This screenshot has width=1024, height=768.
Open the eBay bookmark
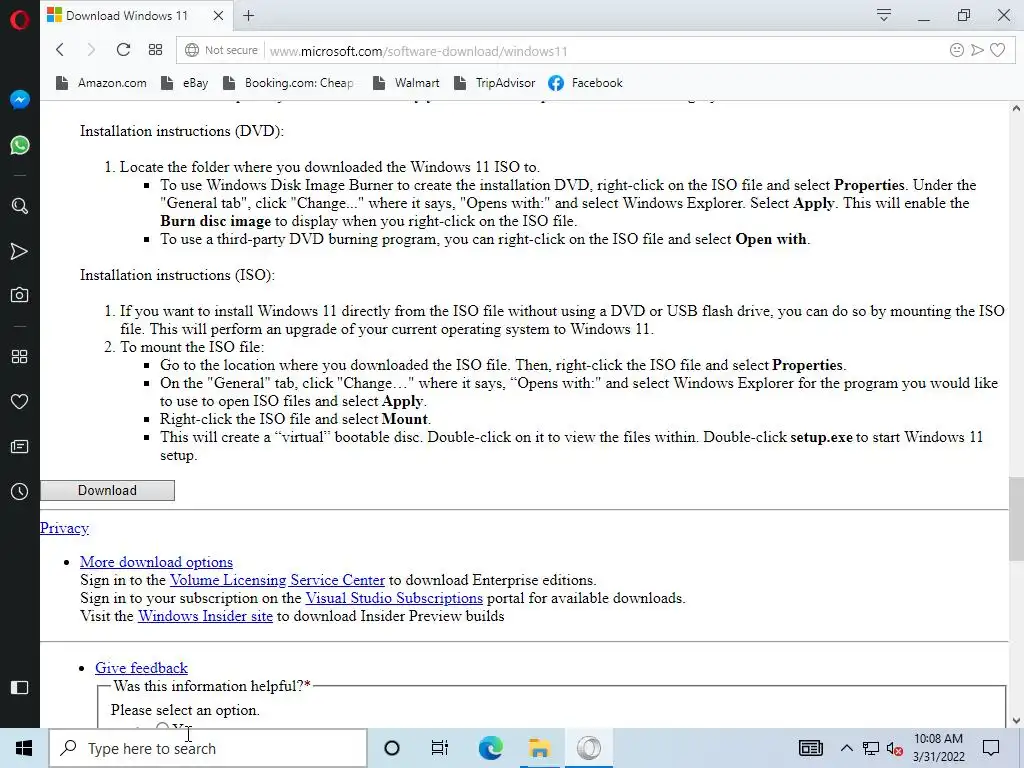coord(185,83)
